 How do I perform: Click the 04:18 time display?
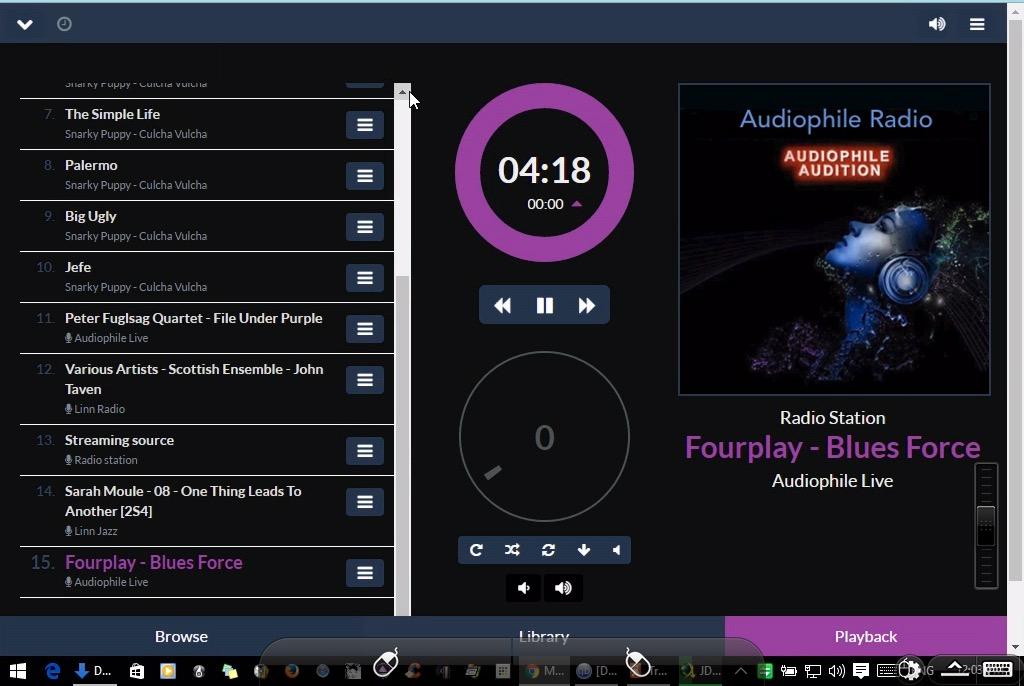point(544,170)
